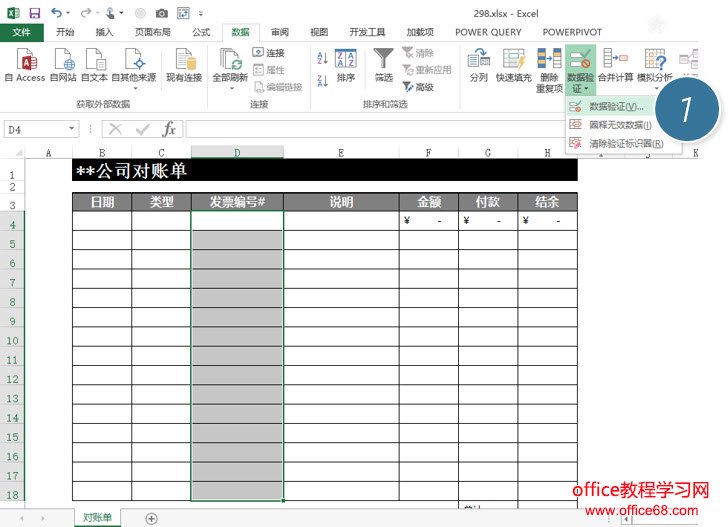Click the Save icon in quick access toolbar

34,13
